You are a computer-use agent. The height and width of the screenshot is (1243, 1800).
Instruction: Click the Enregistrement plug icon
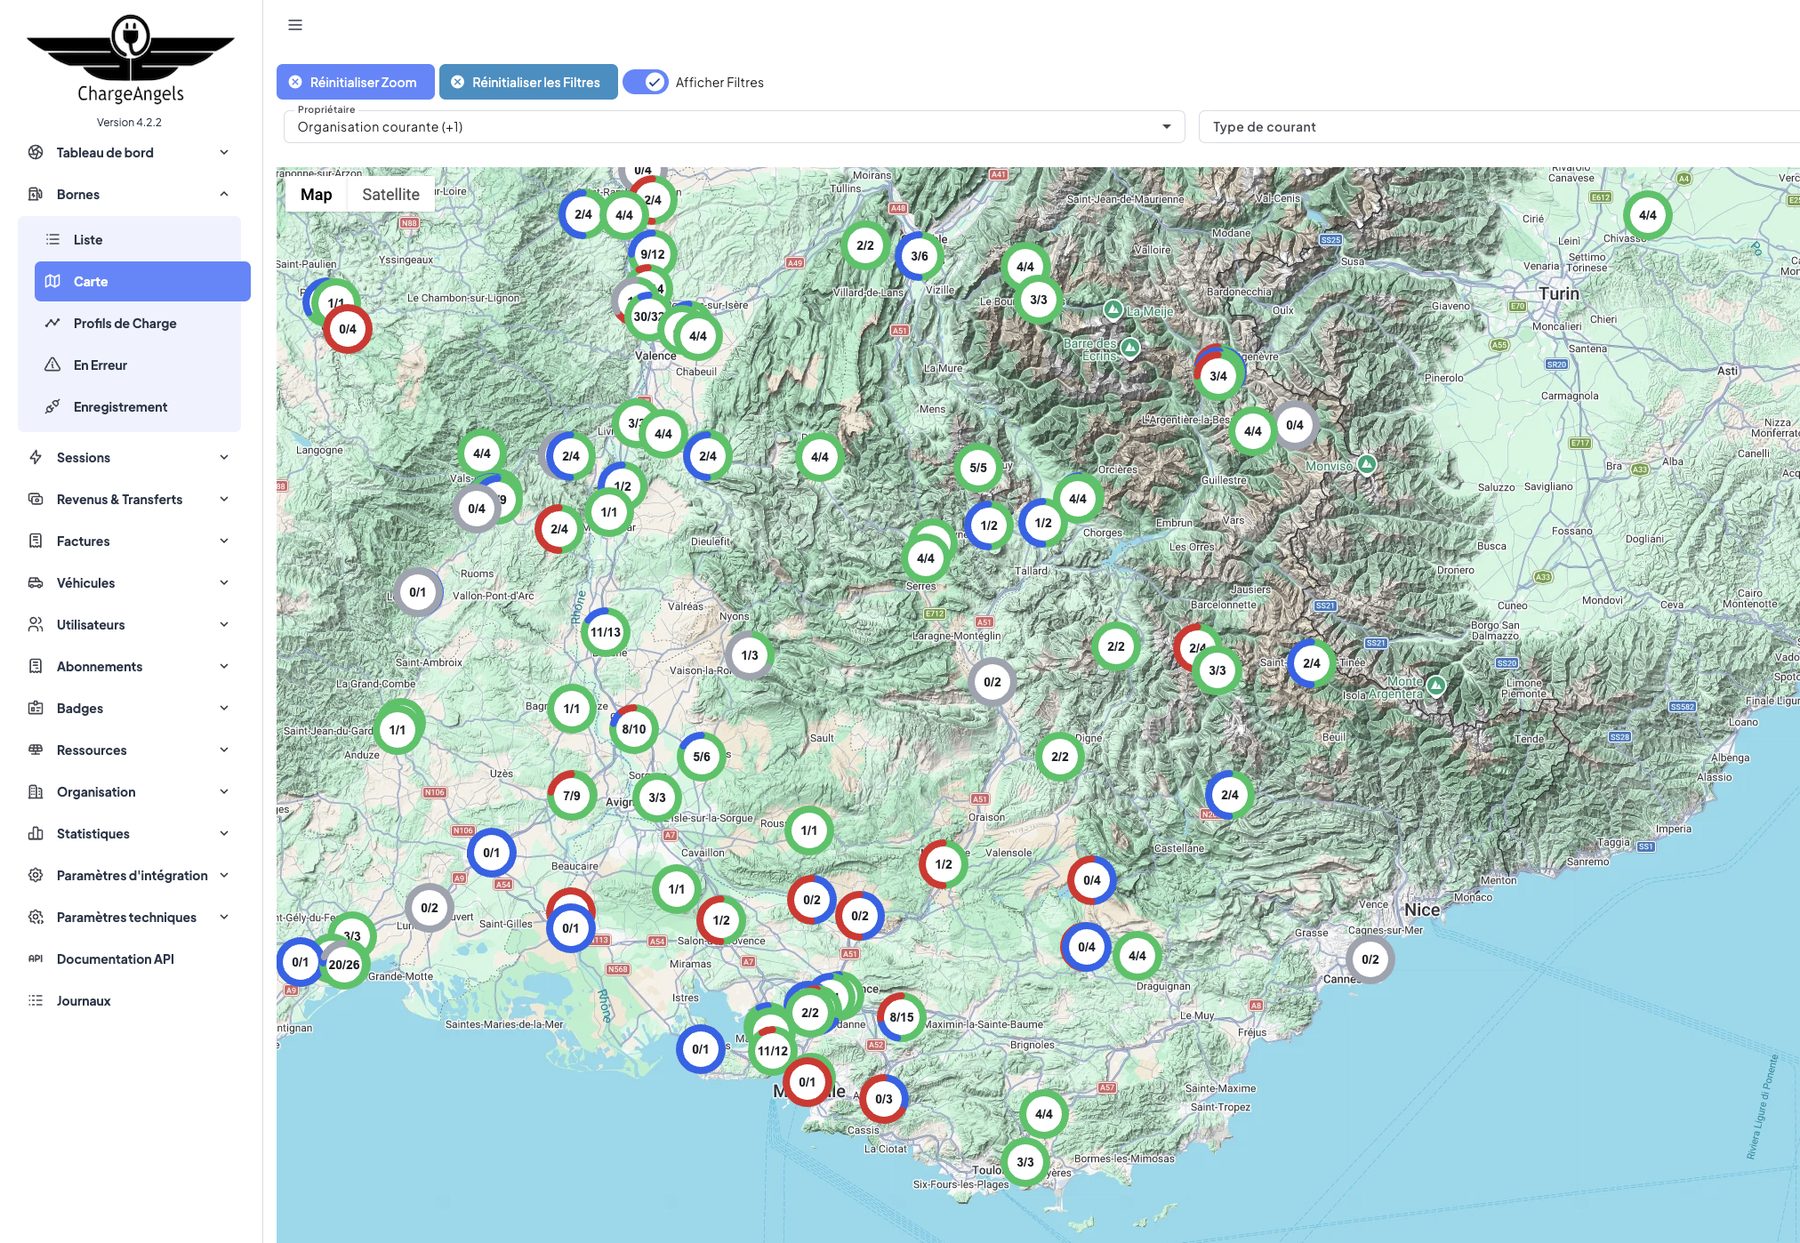click(x=53, y=407)
